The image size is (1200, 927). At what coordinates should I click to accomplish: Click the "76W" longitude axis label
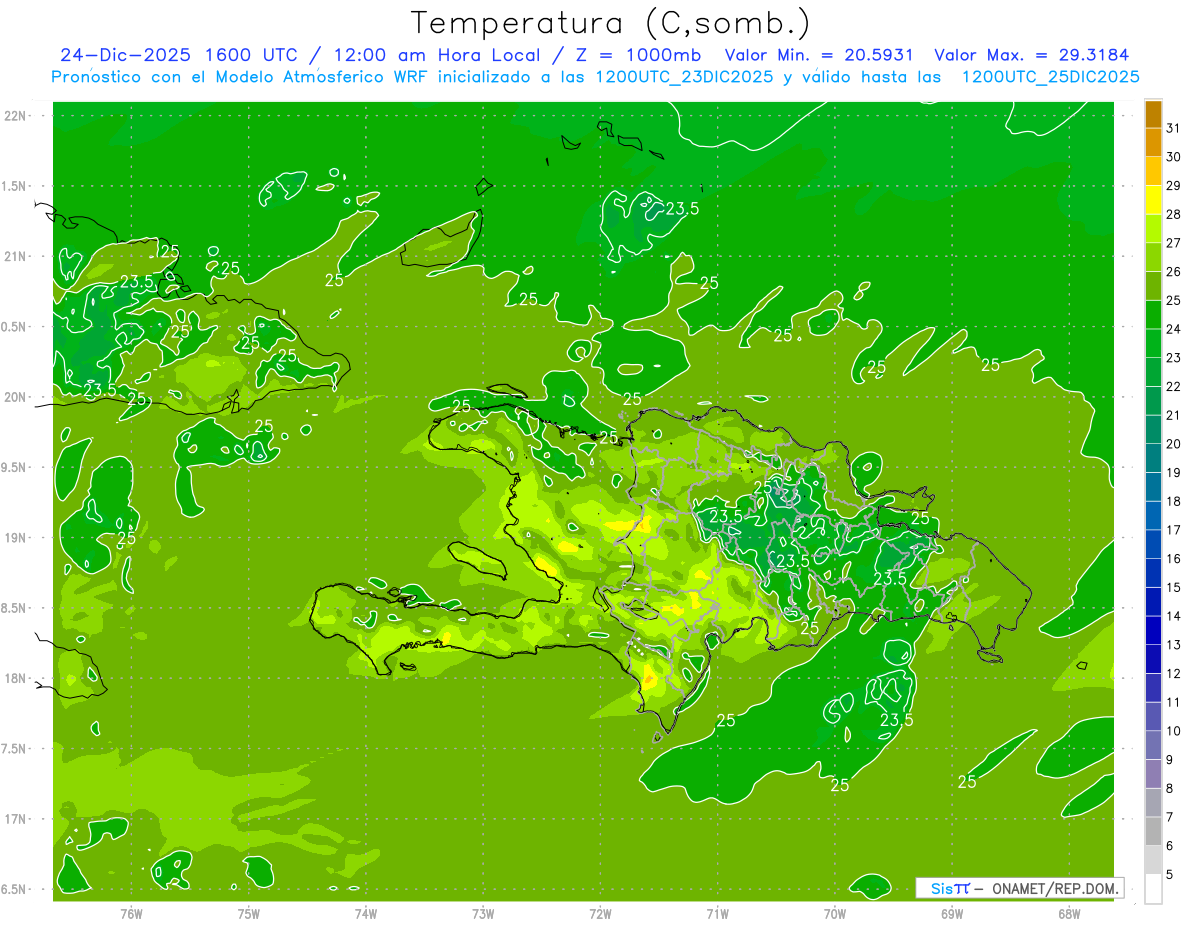131,913
